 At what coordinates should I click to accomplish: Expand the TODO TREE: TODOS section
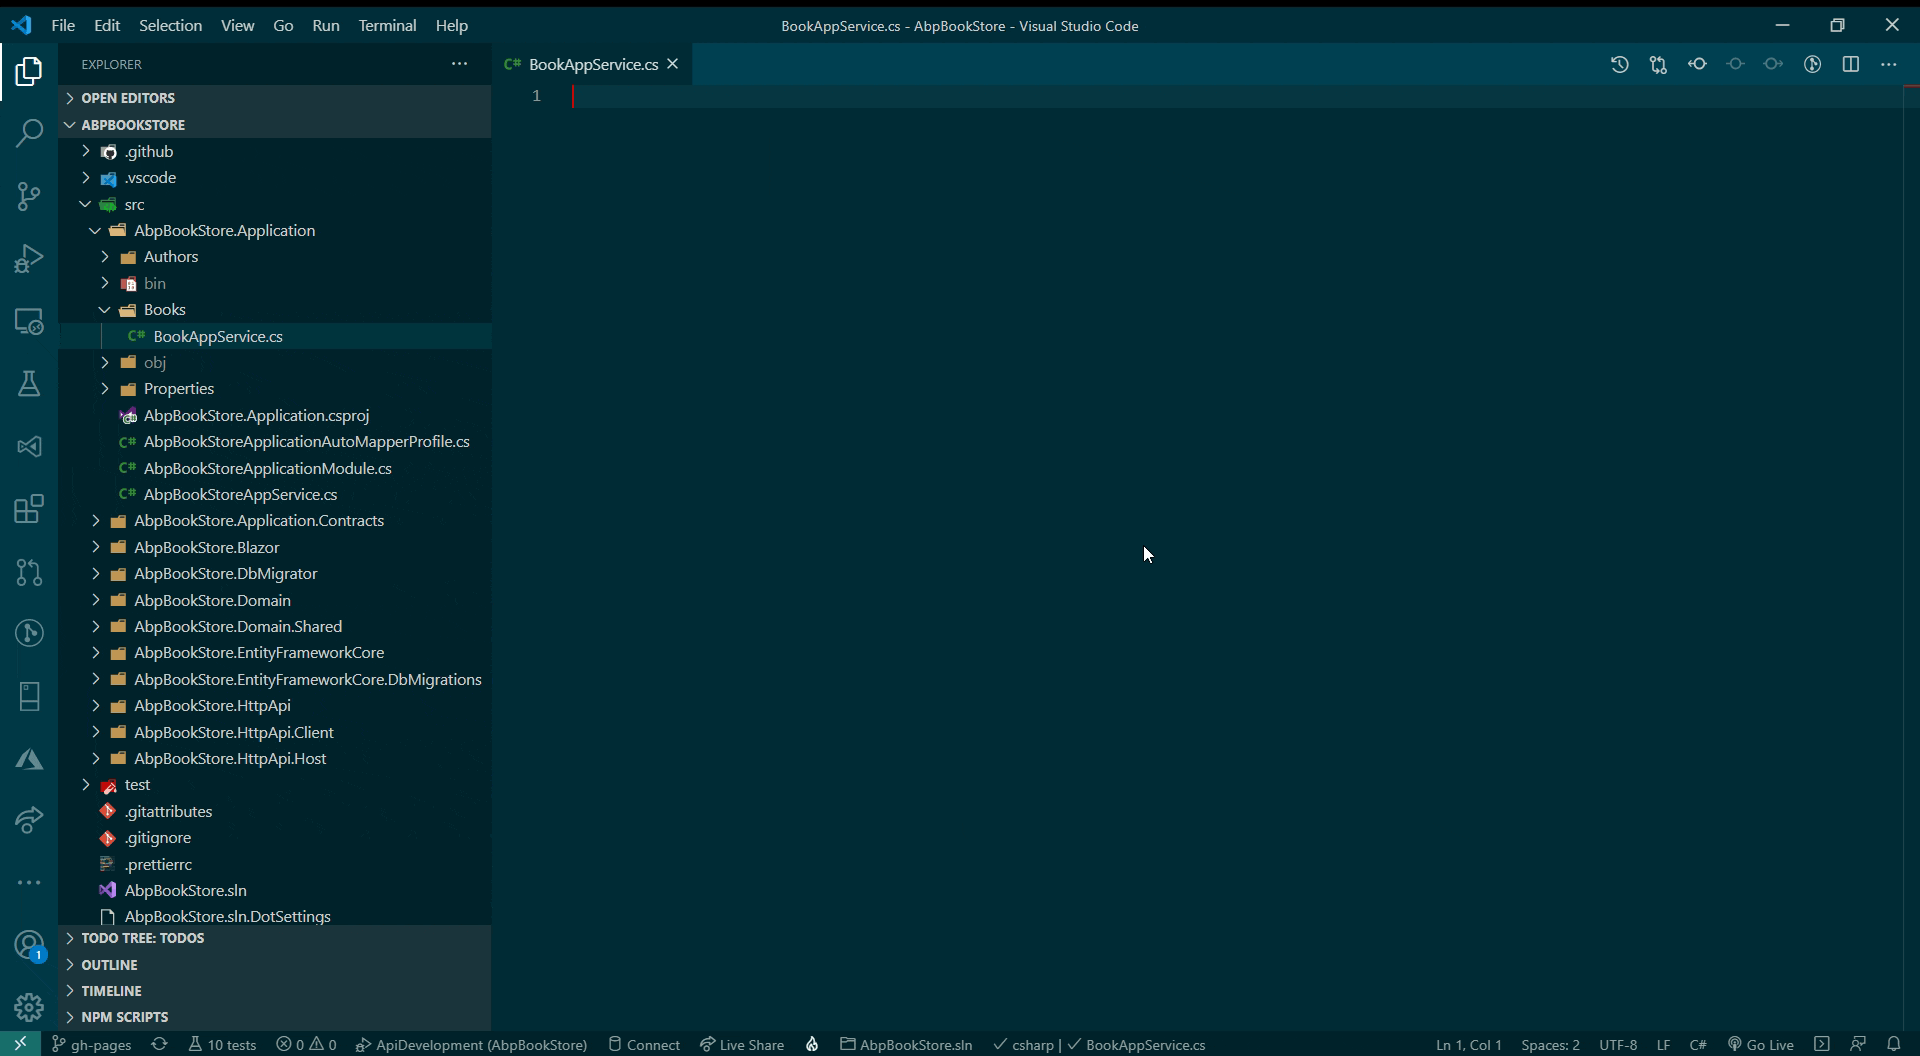[275, 938]
